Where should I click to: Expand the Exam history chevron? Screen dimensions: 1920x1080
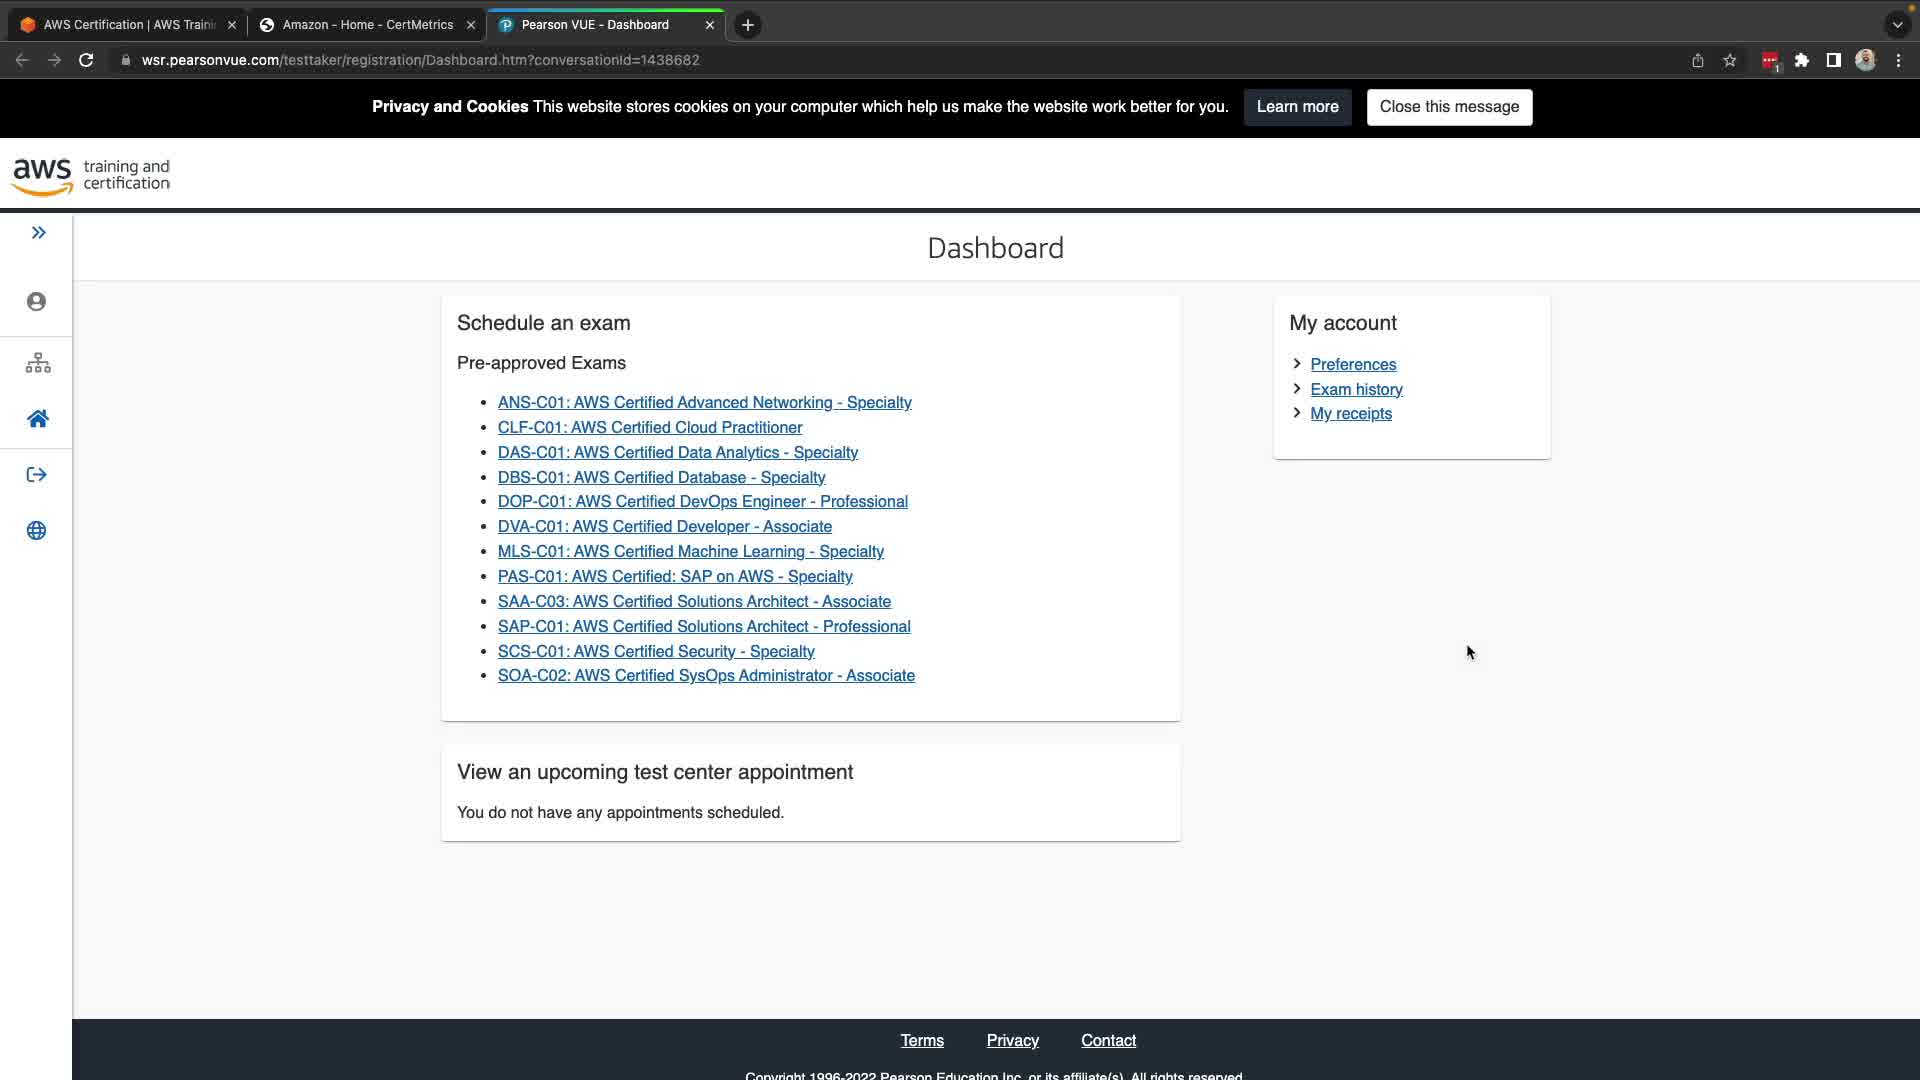click(1297, 389)
